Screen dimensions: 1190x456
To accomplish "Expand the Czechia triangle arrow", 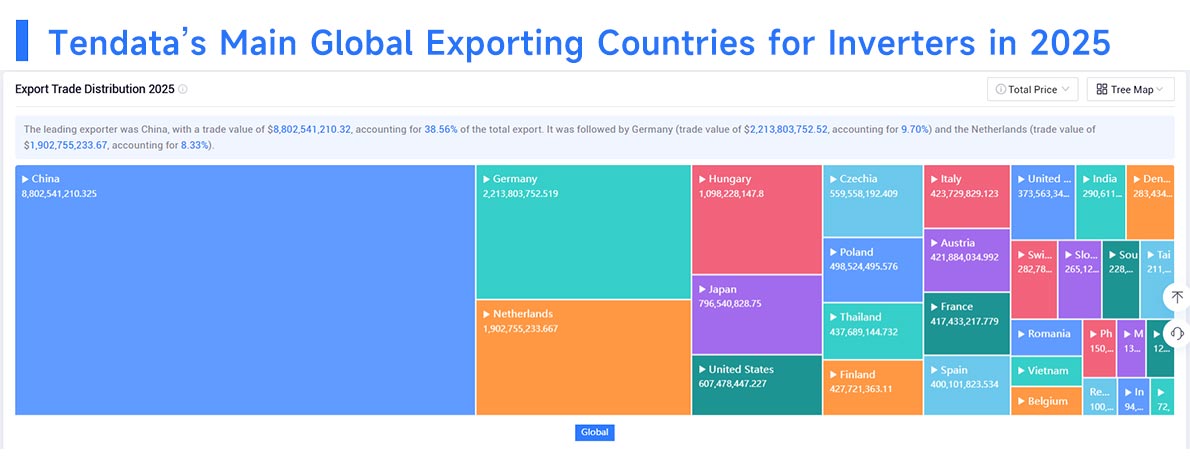I will pos(833,179).
